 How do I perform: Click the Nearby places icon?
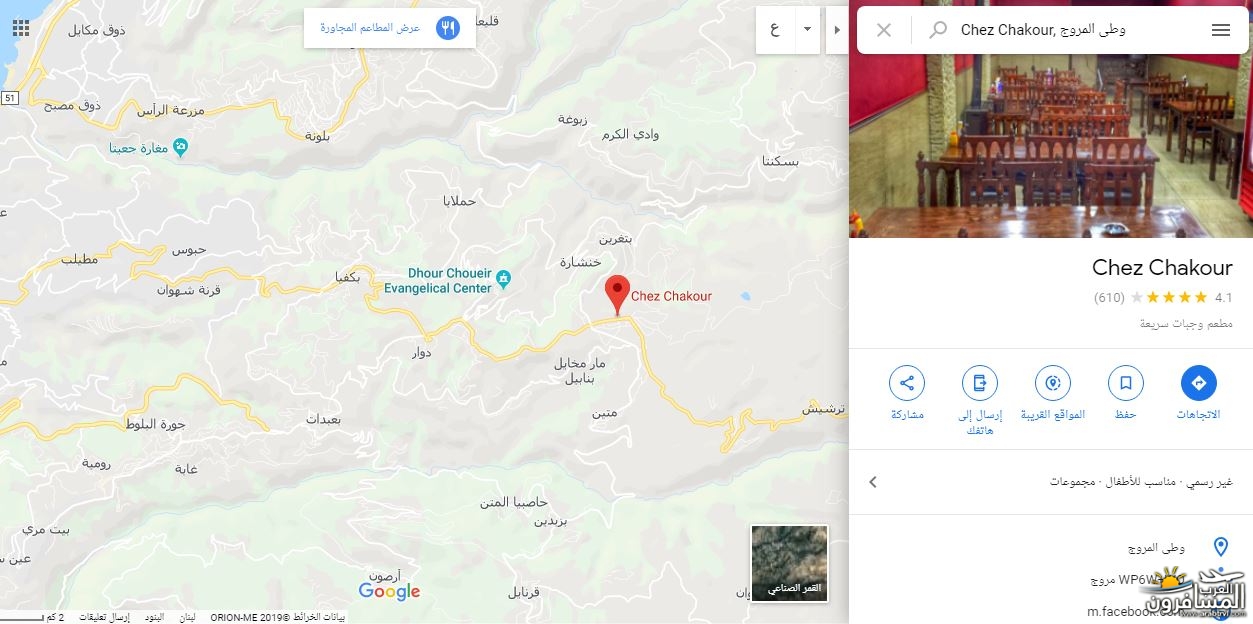tap(1052, 383)
